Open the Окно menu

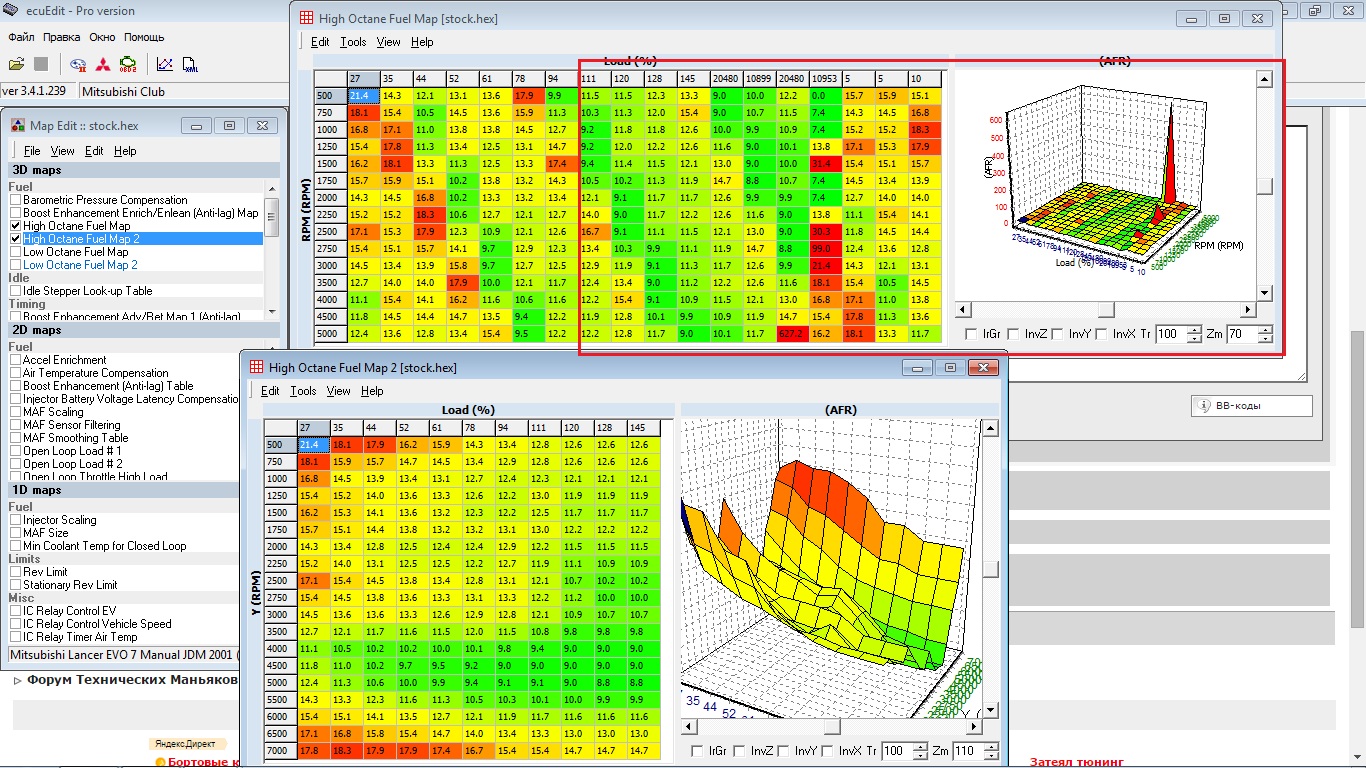click(x=102, y=37)
